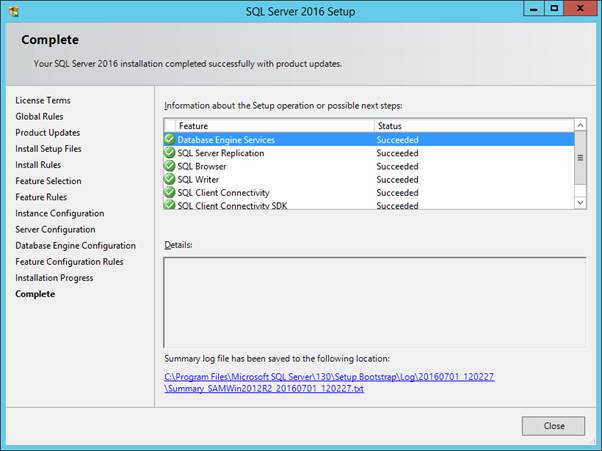This screenshot has width=602, height=451.
Task: Click Instance Configuration step in sidebar
Action: [x=60, y=213]
